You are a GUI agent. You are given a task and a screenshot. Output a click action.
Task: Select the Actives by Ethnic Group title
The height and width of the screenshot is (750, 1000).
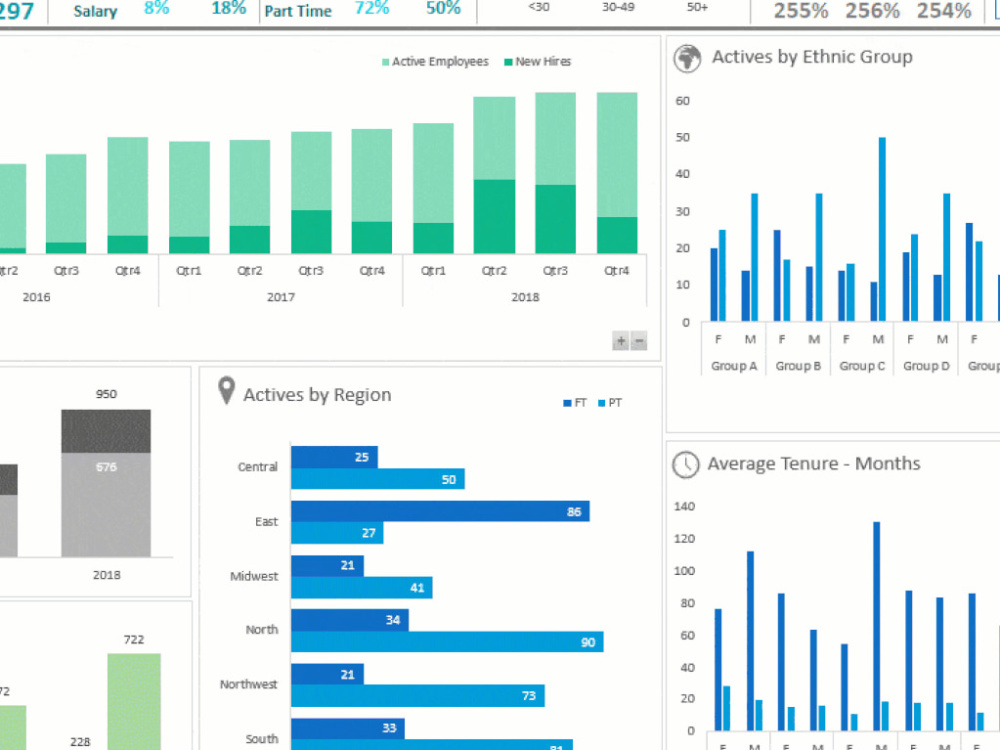click(x=812, y=57)
